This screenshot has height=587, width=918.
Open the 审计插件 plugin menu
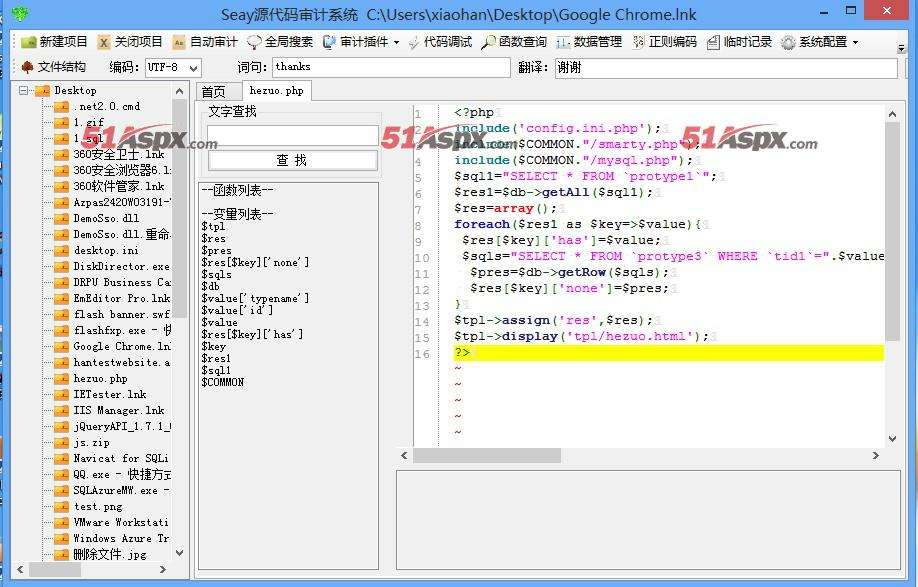tap(361, 42)
